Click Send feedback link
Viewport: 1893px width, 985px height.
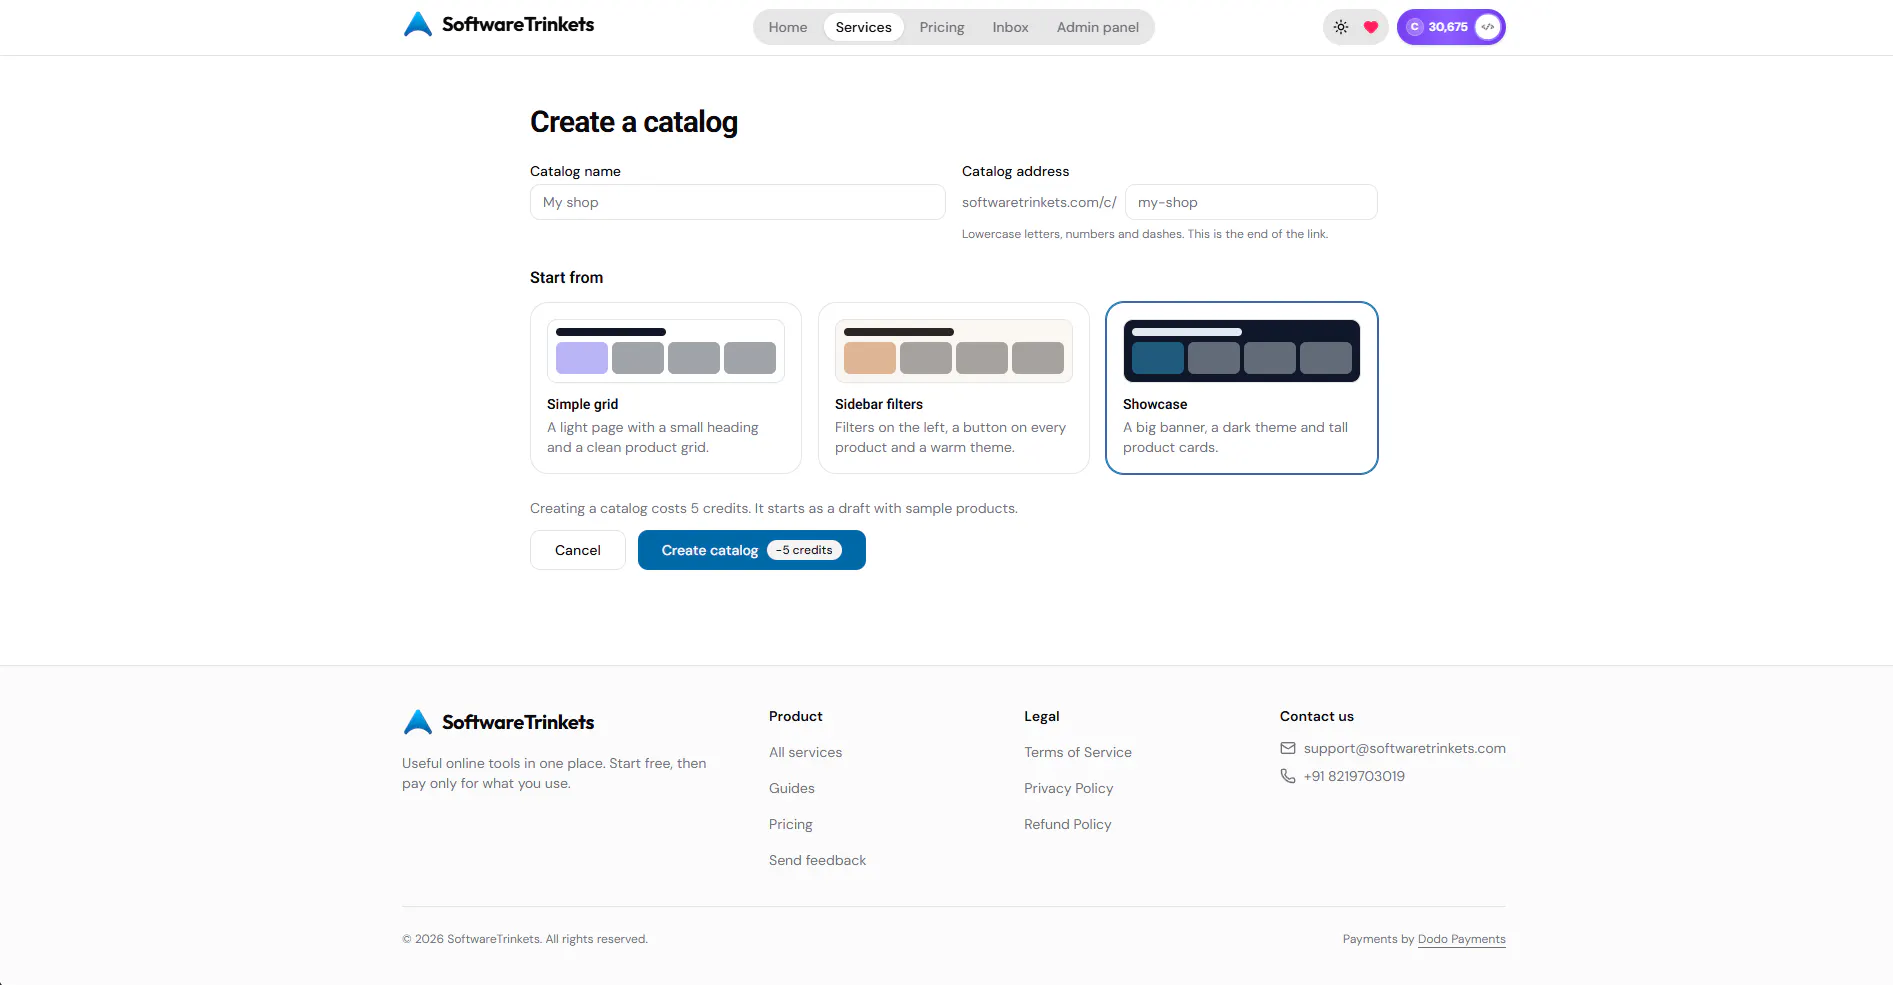point(818,860)
